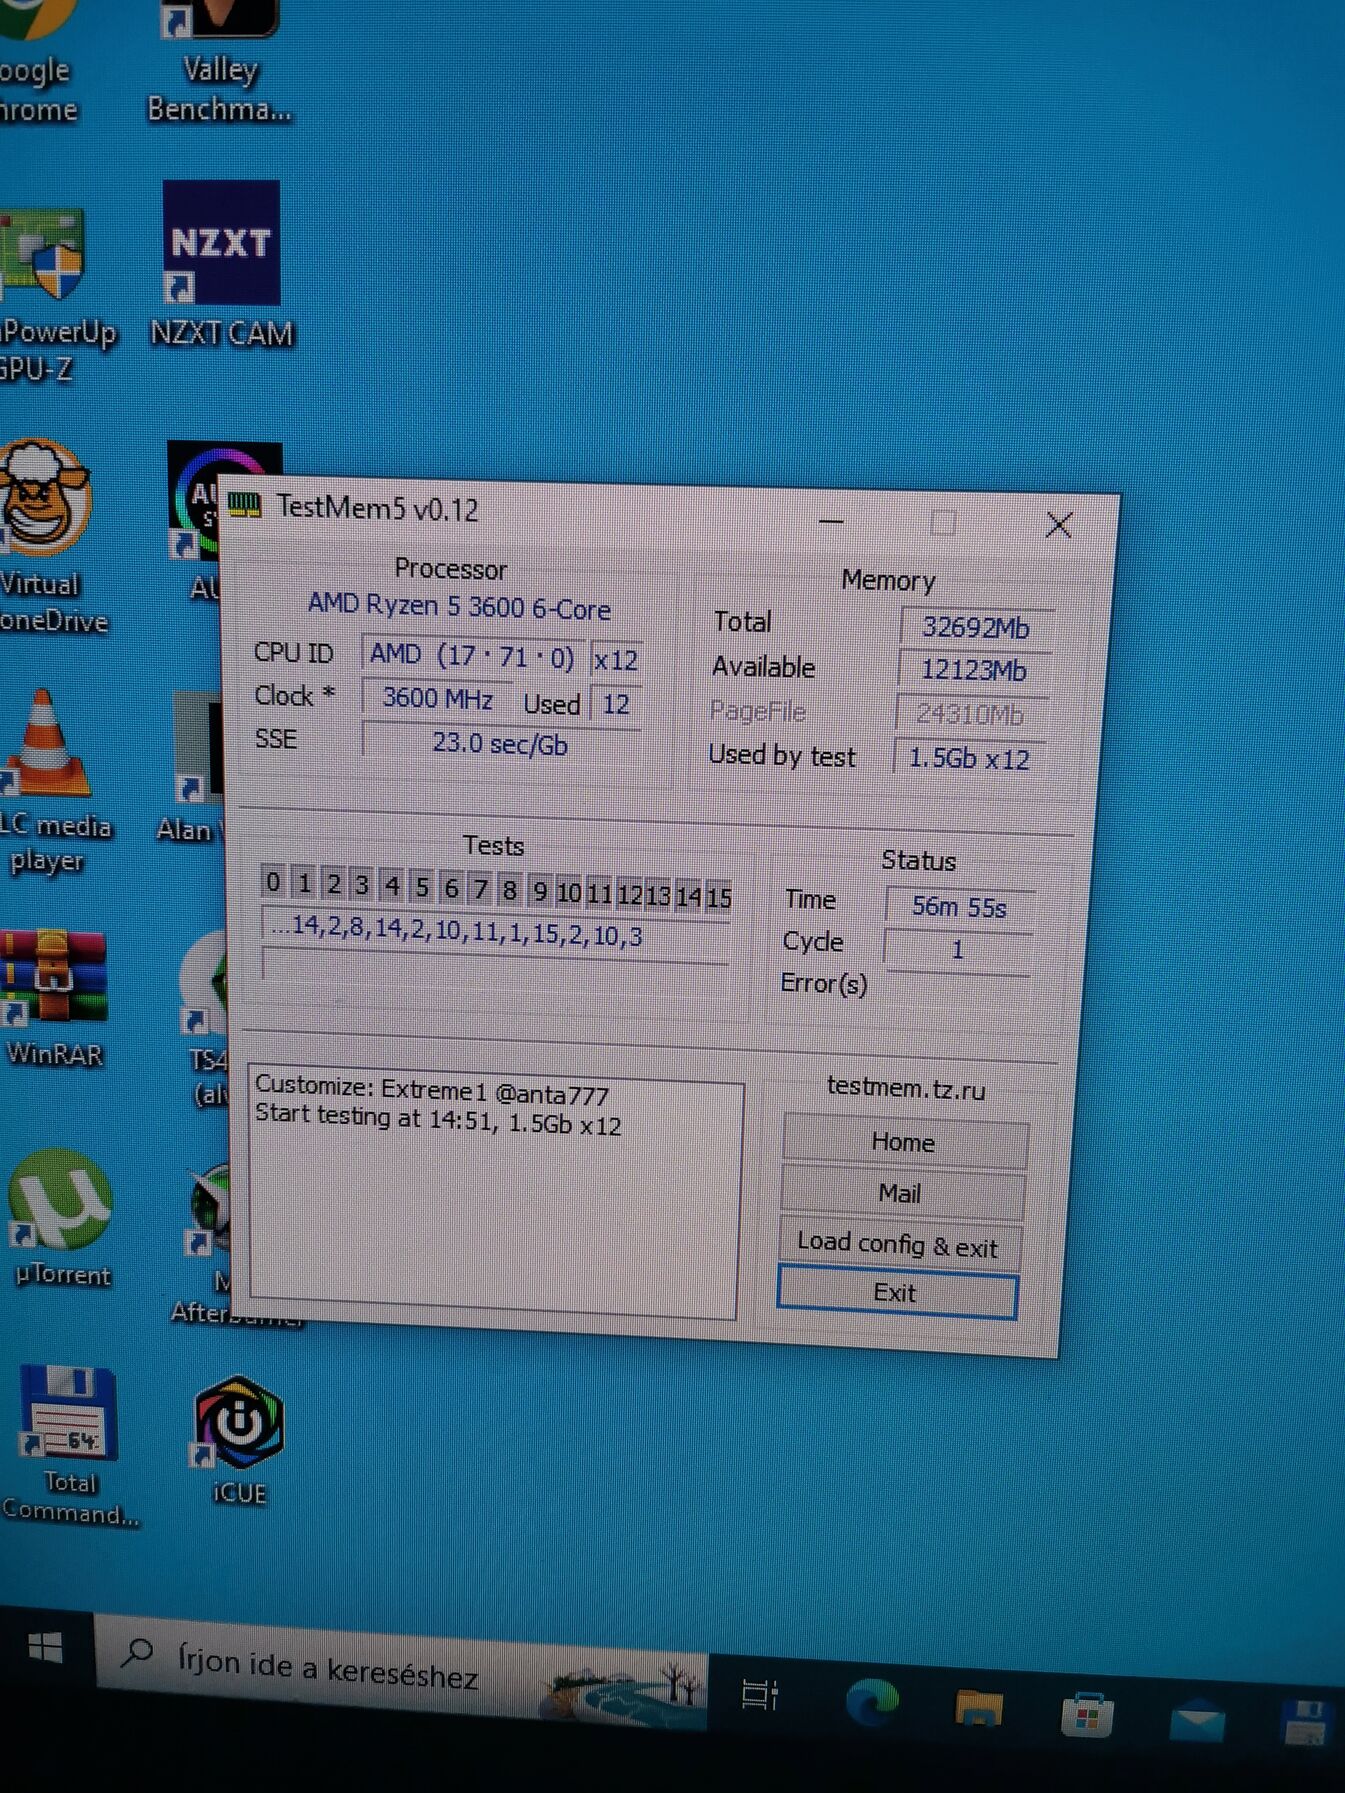Open the Alan Wake desktop shortcut
1345x1793 pixels.
(x=192, y=768)
